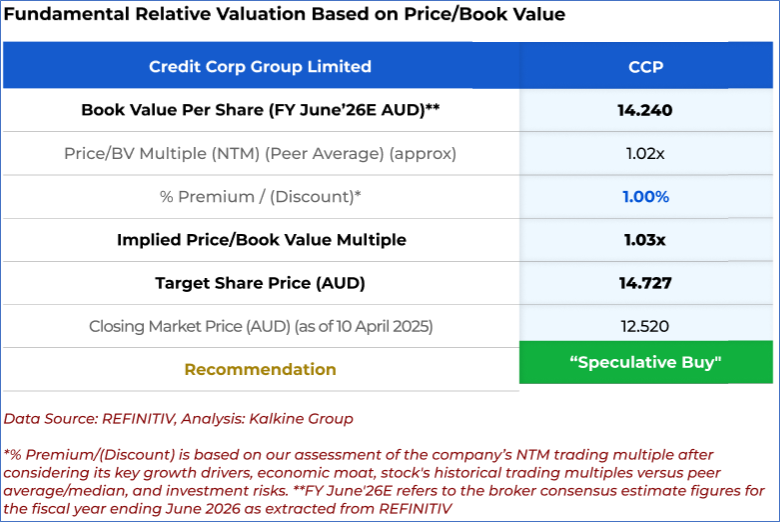Select the "Target Share Price (AUD)" label
This screenshot has width=780, height=522.
pos(260,283)
